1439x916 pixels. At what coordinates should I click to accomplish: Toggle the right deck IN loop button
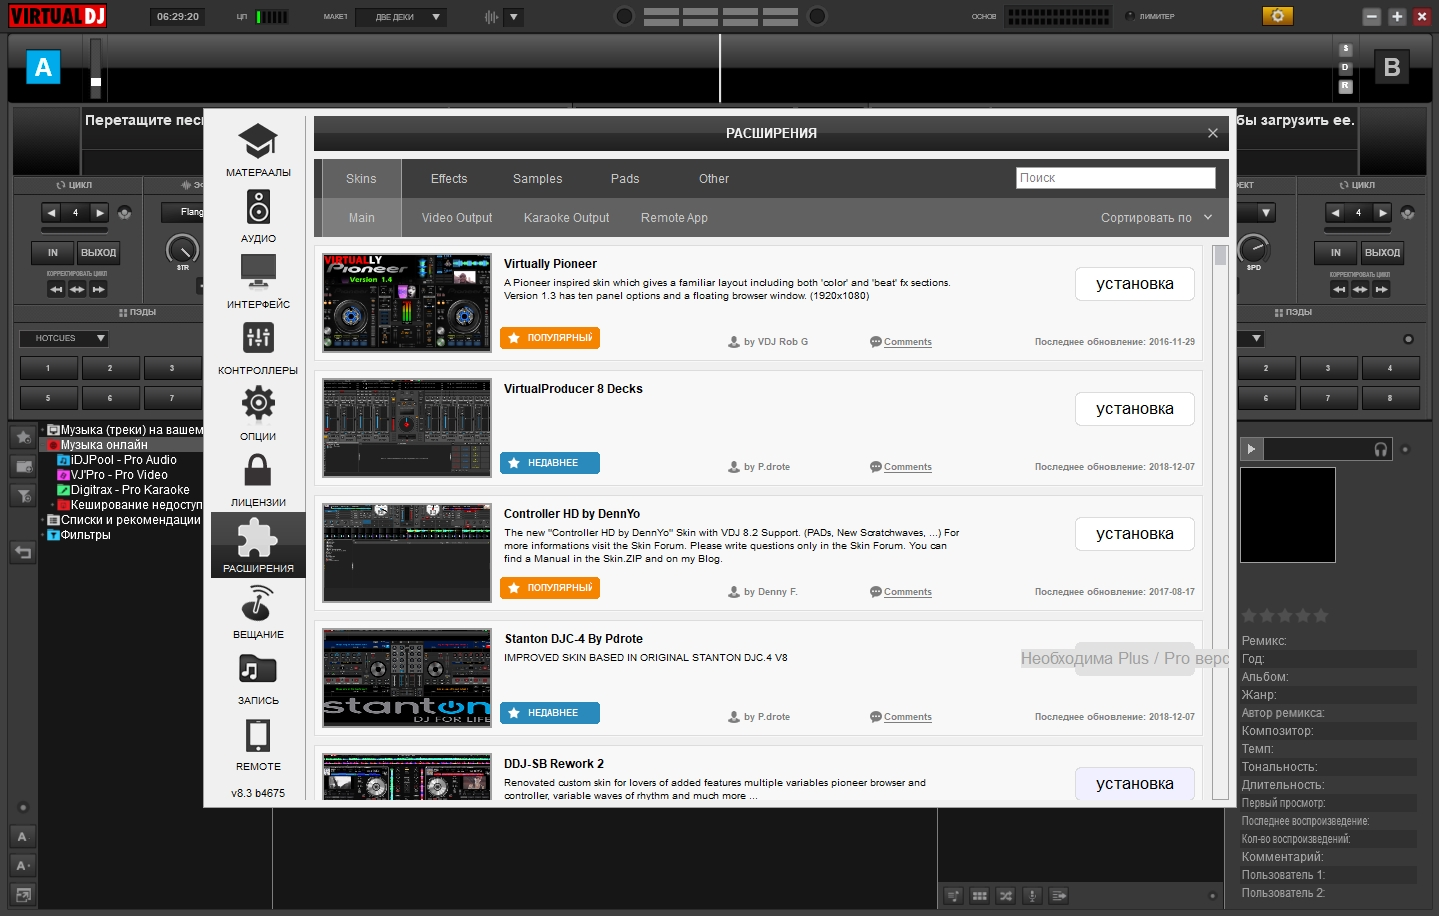pos(1336,253)
